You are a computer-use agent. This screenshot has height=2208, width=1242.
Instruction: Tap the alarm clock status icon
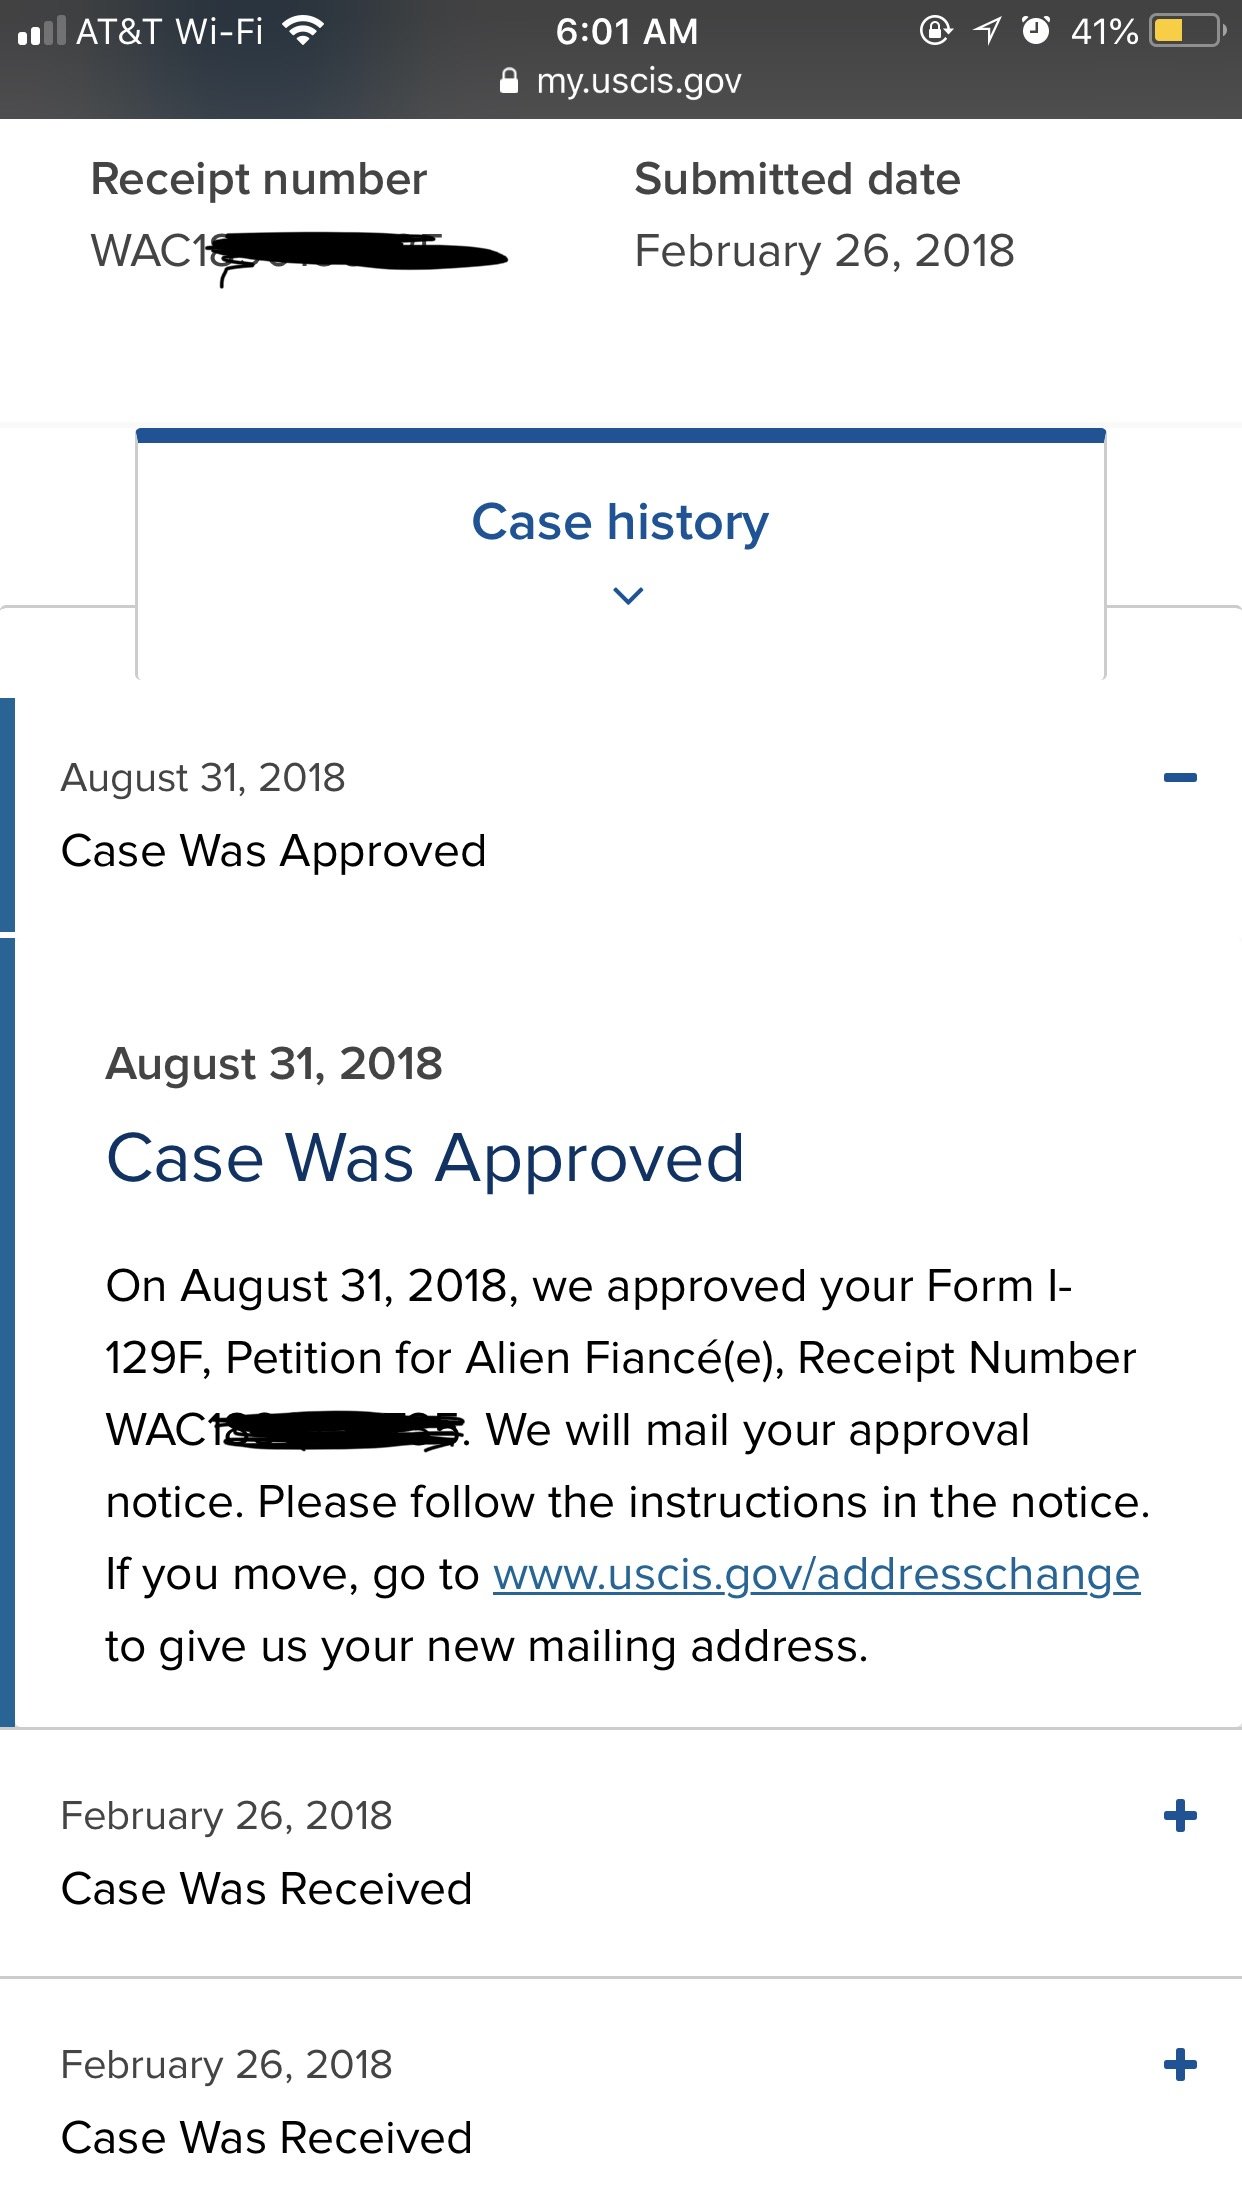(1036, 32)
